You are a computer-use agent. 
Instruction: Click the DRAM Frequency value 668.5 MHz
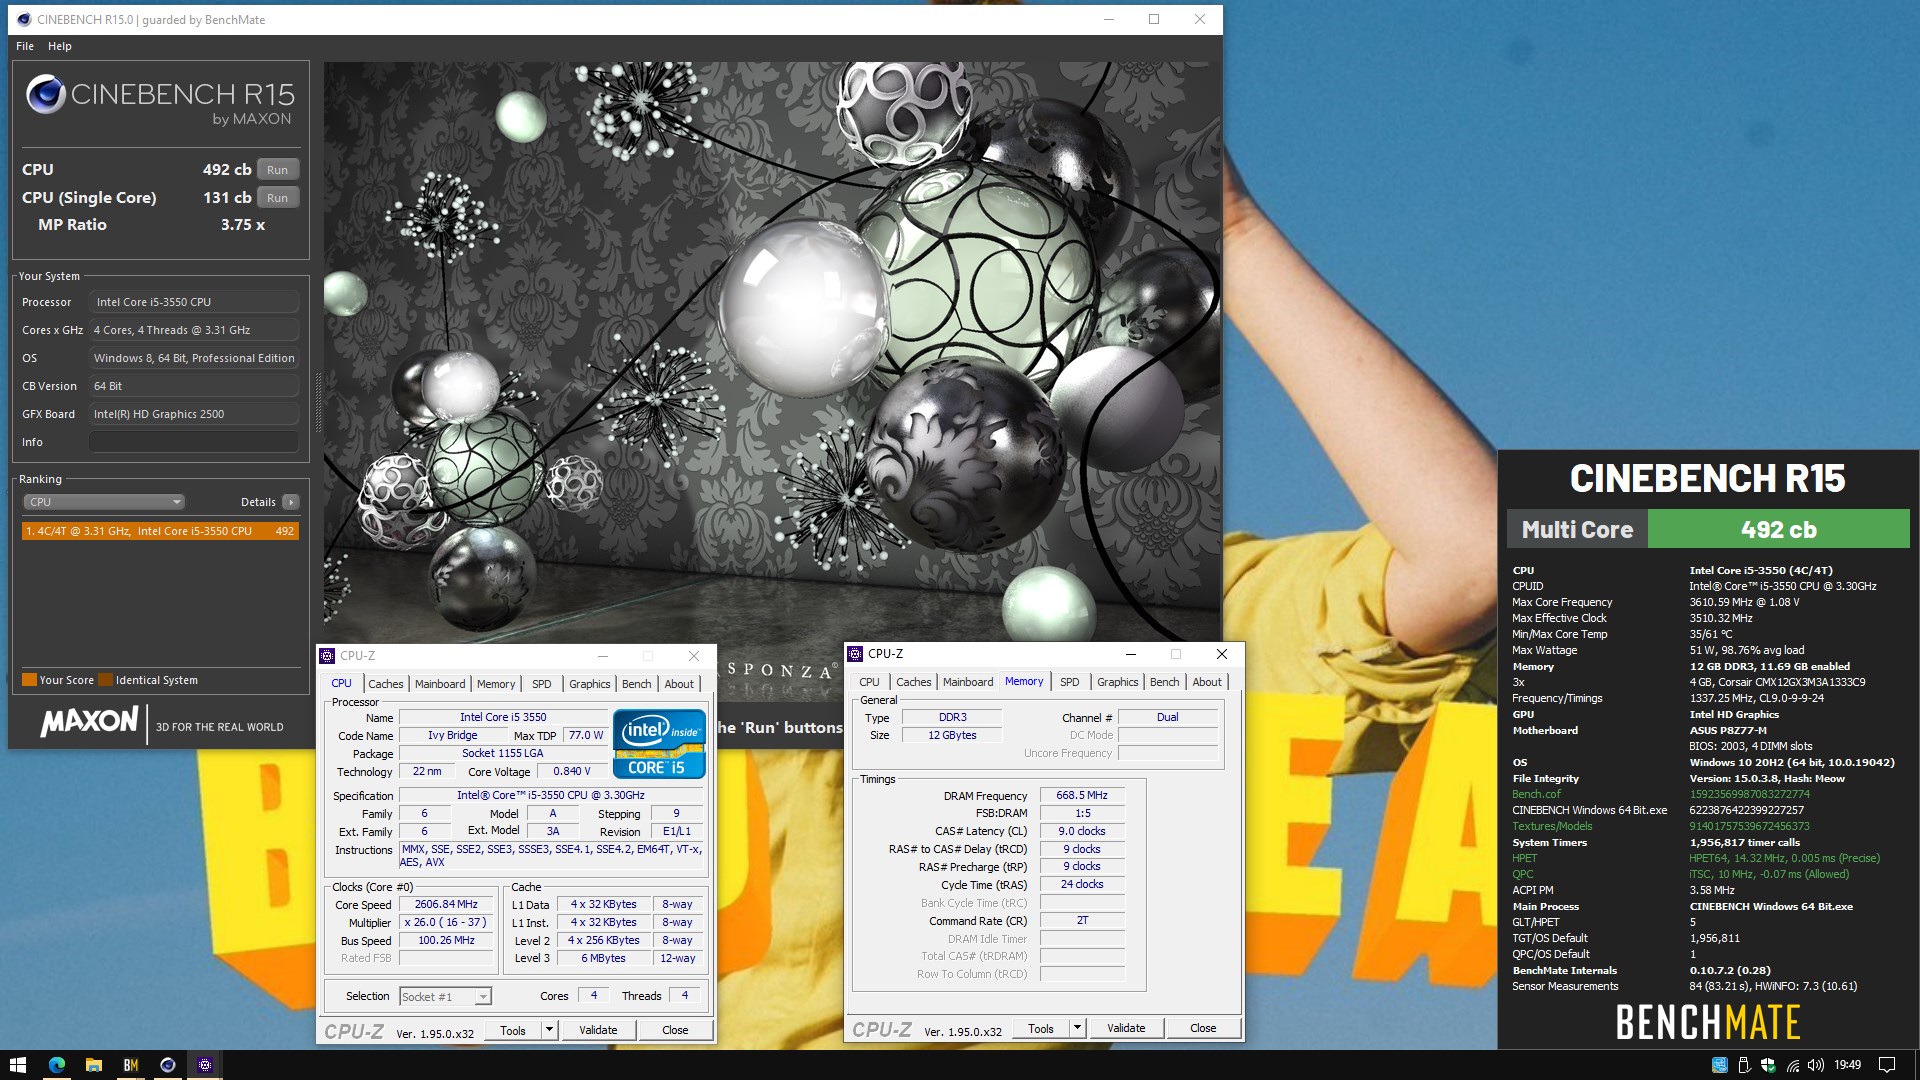point(1082,796)
